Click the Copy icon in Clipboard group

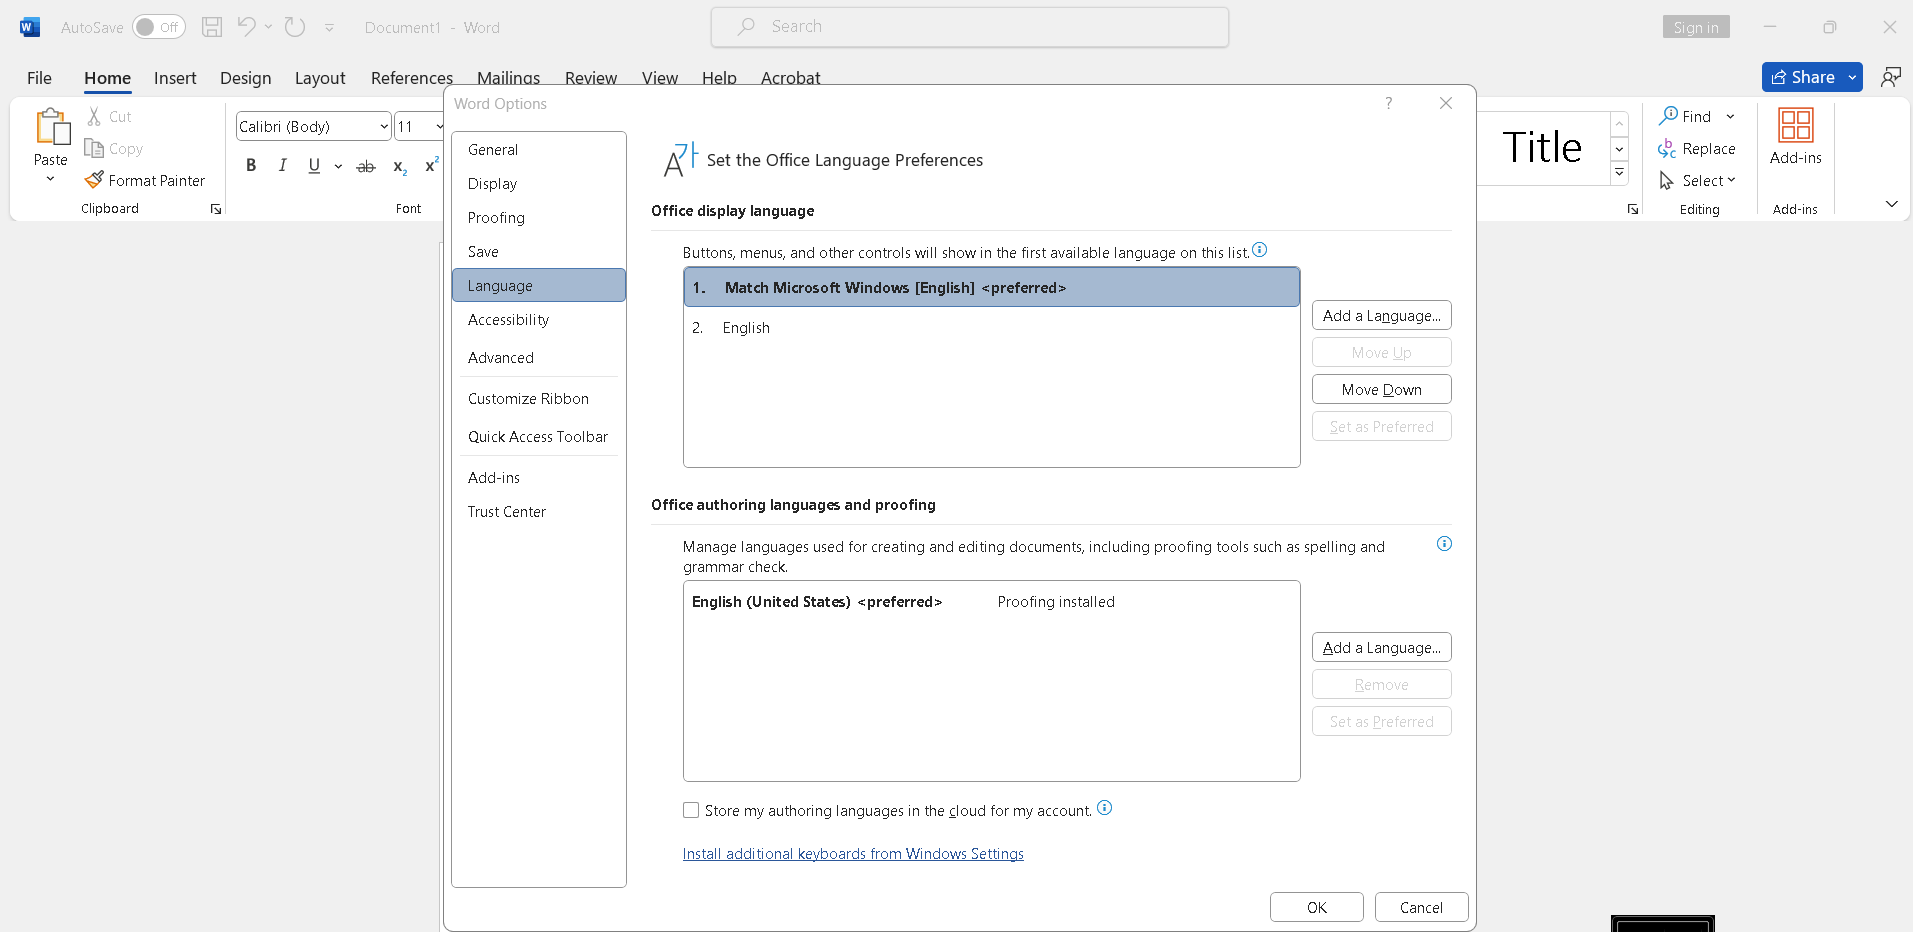click(94, 148)
